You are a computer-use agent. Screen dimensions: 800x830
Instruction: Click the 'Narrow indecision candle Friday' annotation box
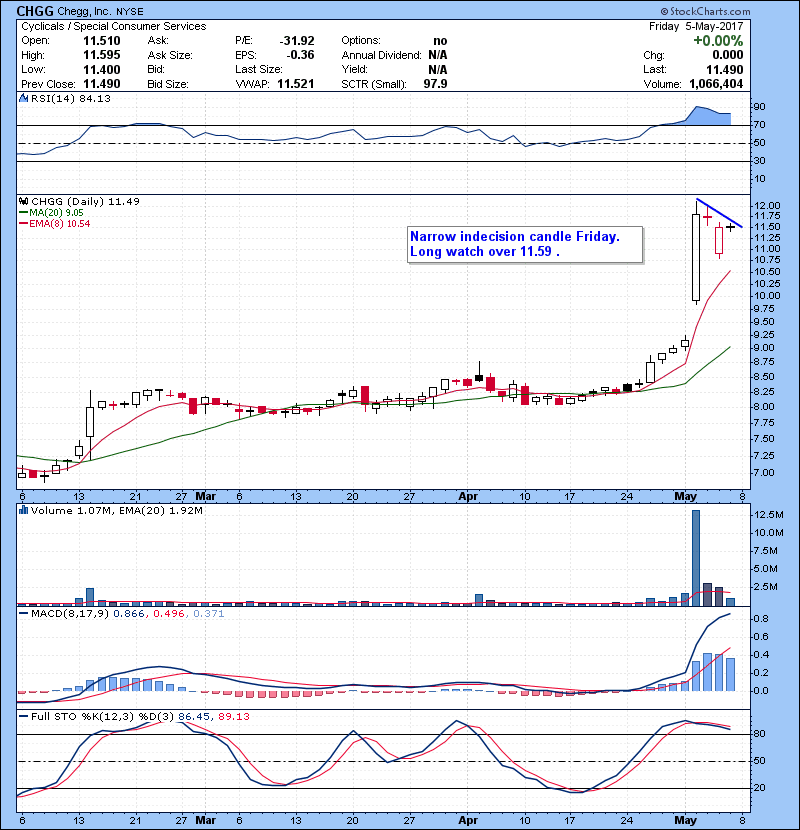[x=525, y=244]
